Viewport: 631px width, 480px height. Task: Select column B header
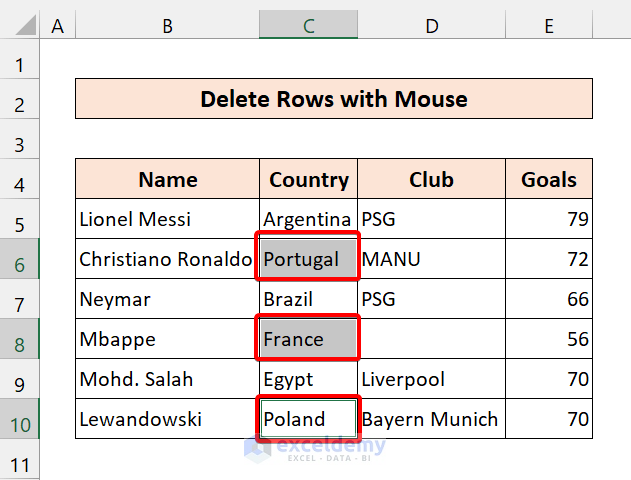pyautogui.click(x=167, y=26)
